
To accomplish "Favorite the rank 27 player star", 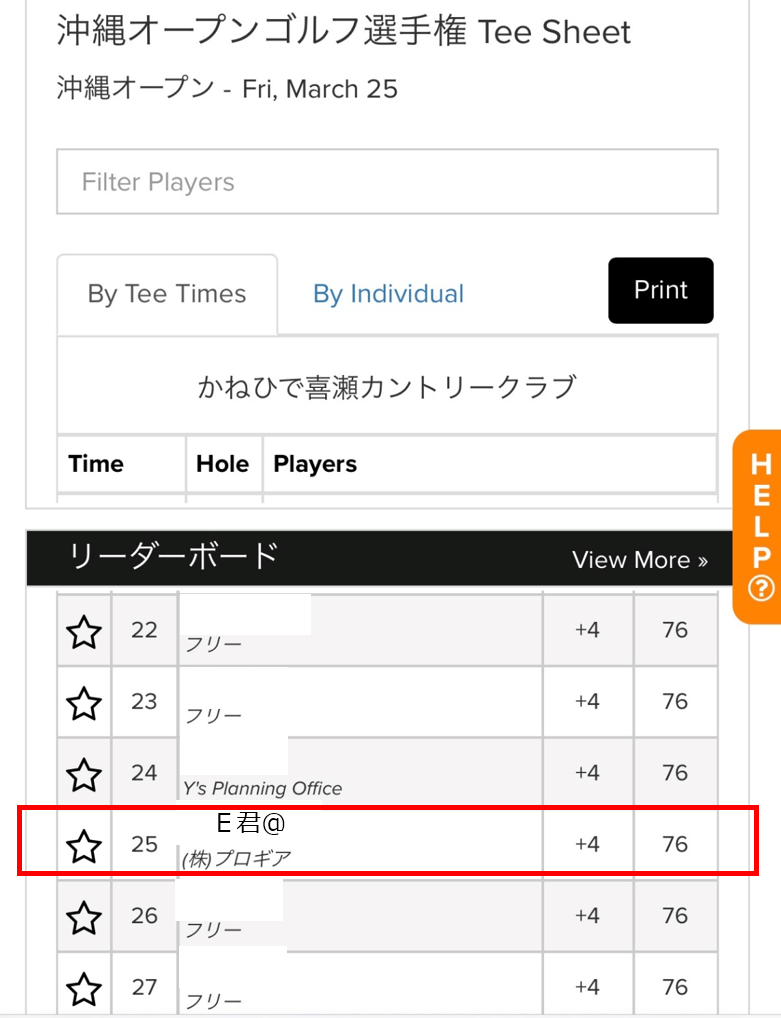I will click(84, 989).
